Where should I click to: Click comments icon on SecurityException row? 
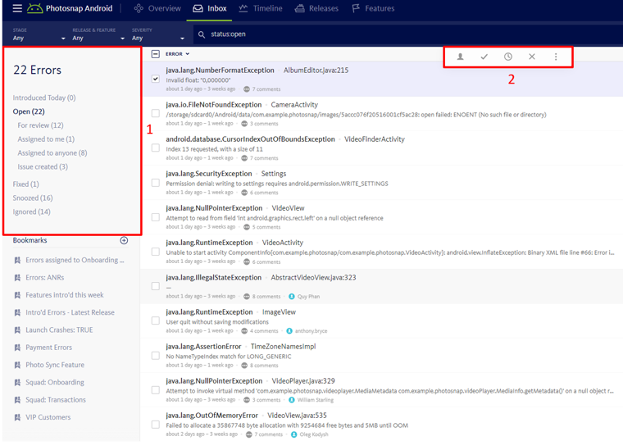[244, 193]
